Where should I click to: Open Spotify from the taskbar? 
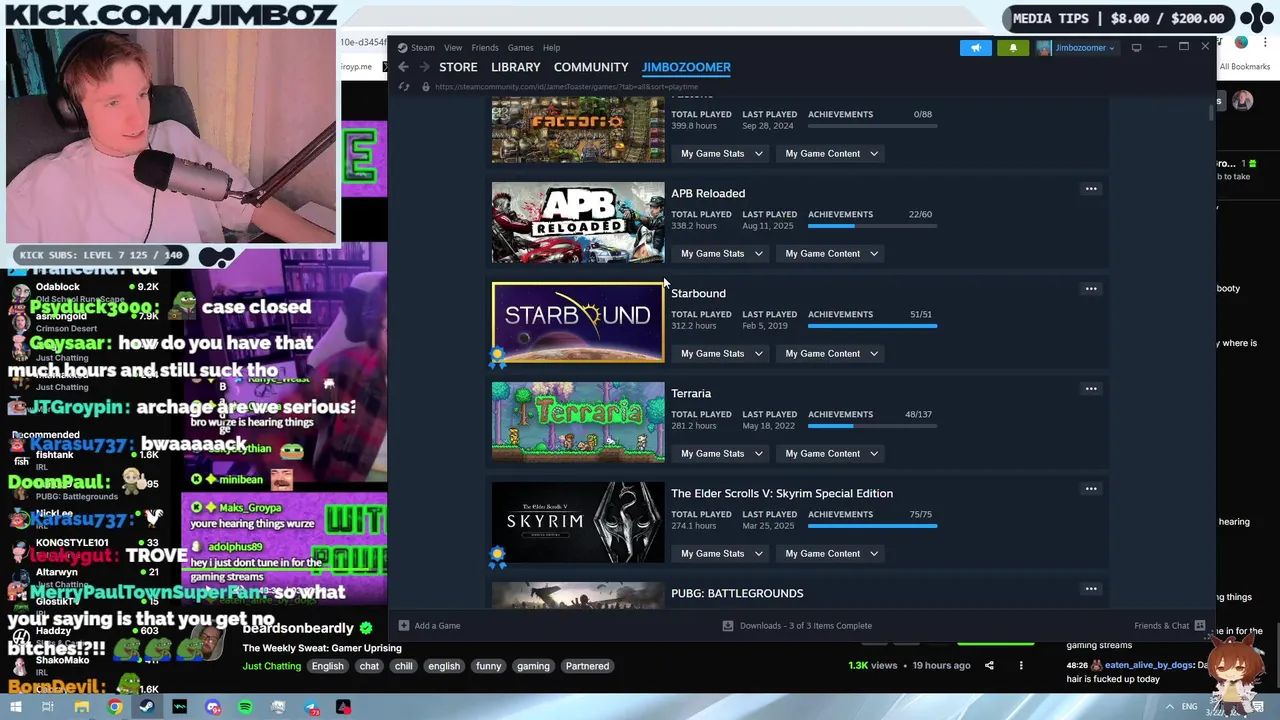(x=245, y=707)
